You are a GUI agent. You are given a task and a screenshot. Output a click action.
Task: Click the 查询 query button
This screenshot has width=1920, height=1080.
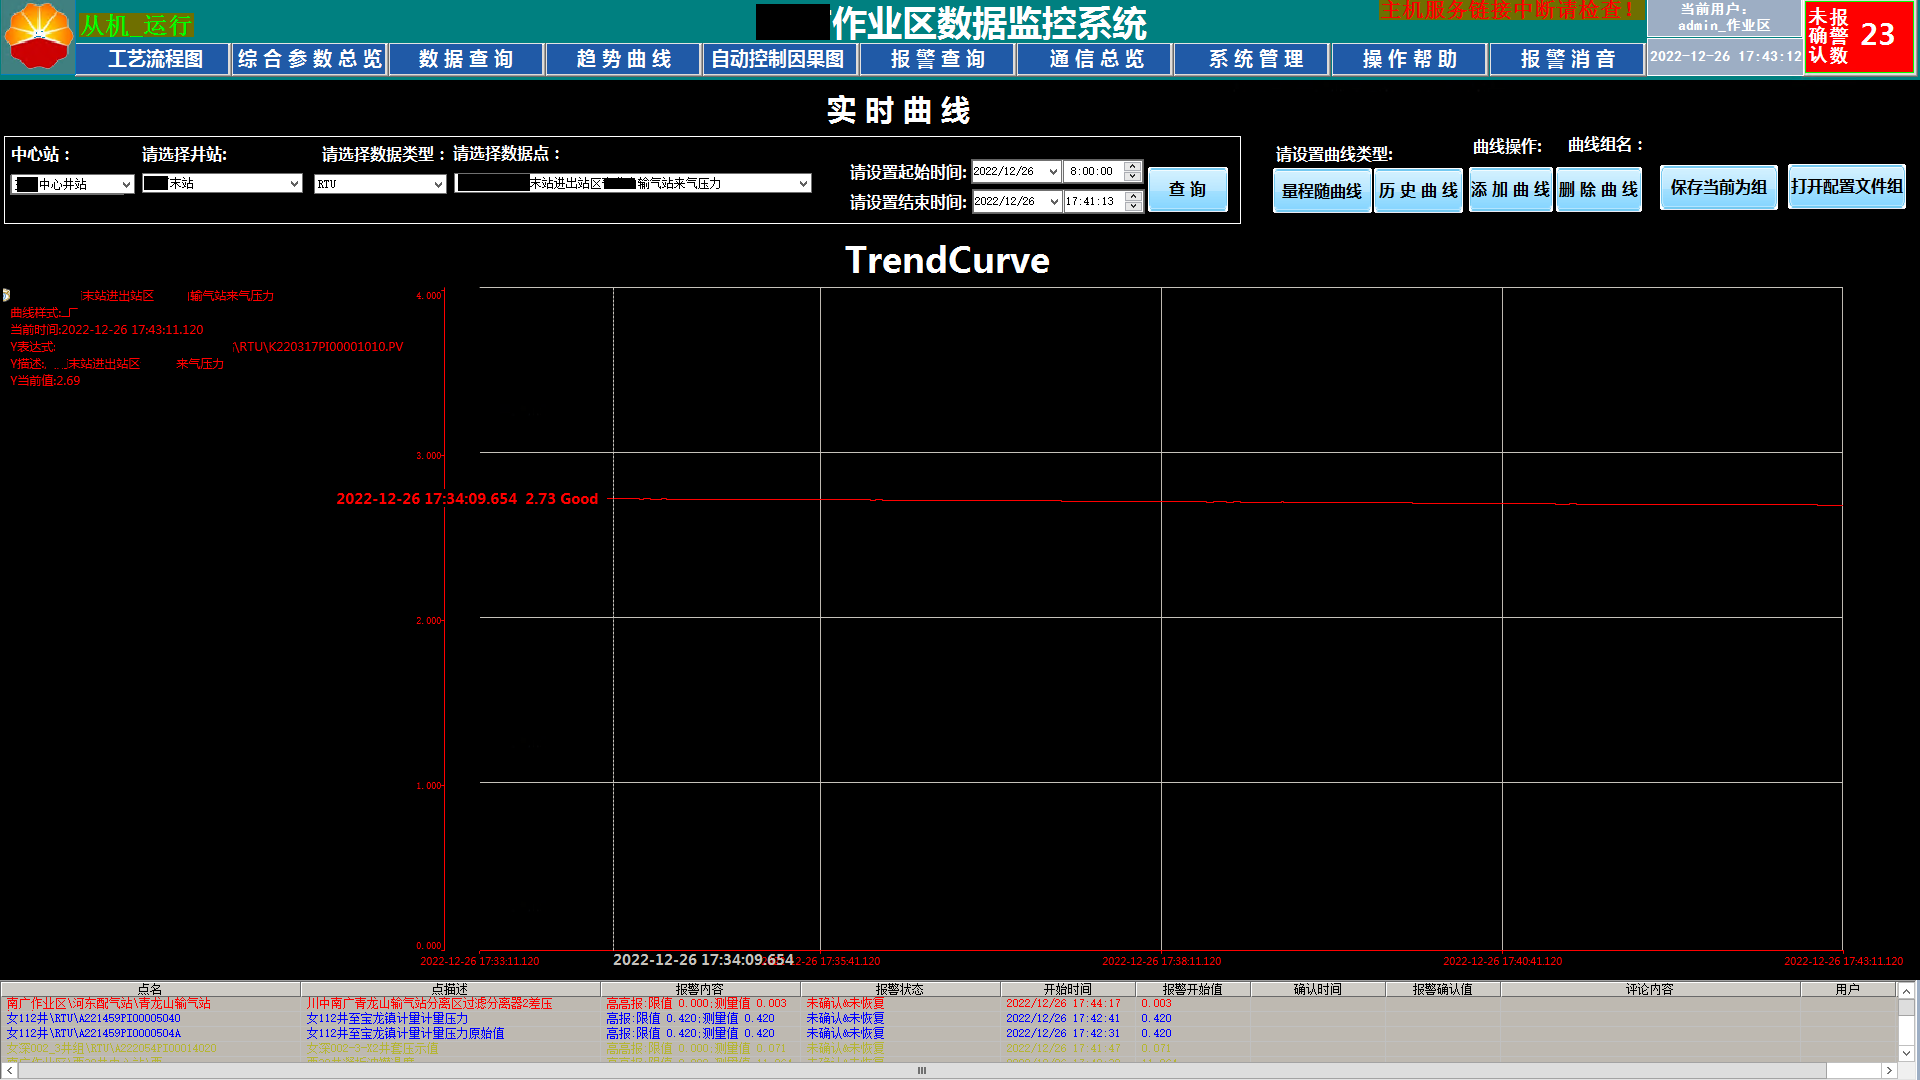[1187, 189]
